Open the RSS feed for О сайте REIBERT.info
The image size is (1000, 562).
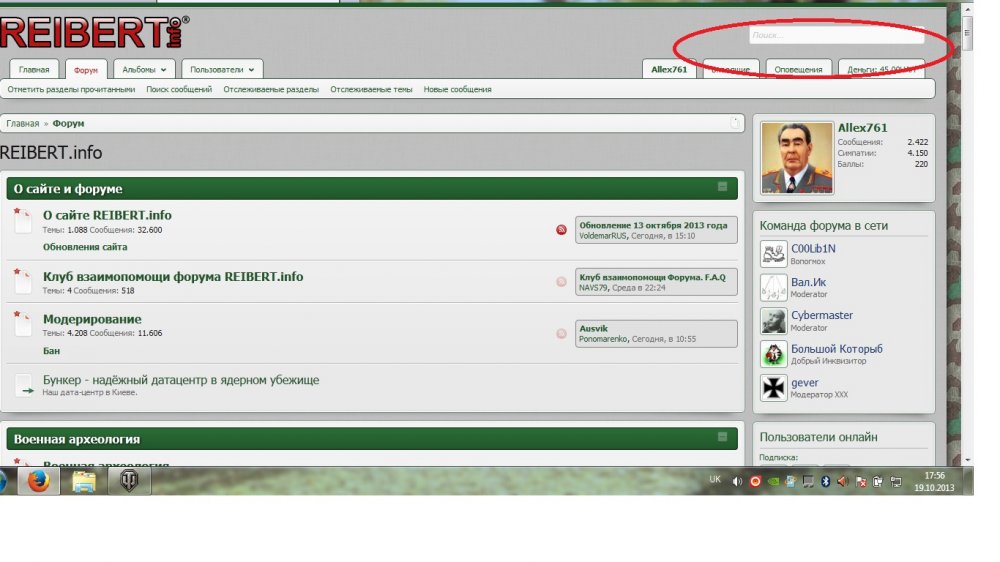click(561, 230)
